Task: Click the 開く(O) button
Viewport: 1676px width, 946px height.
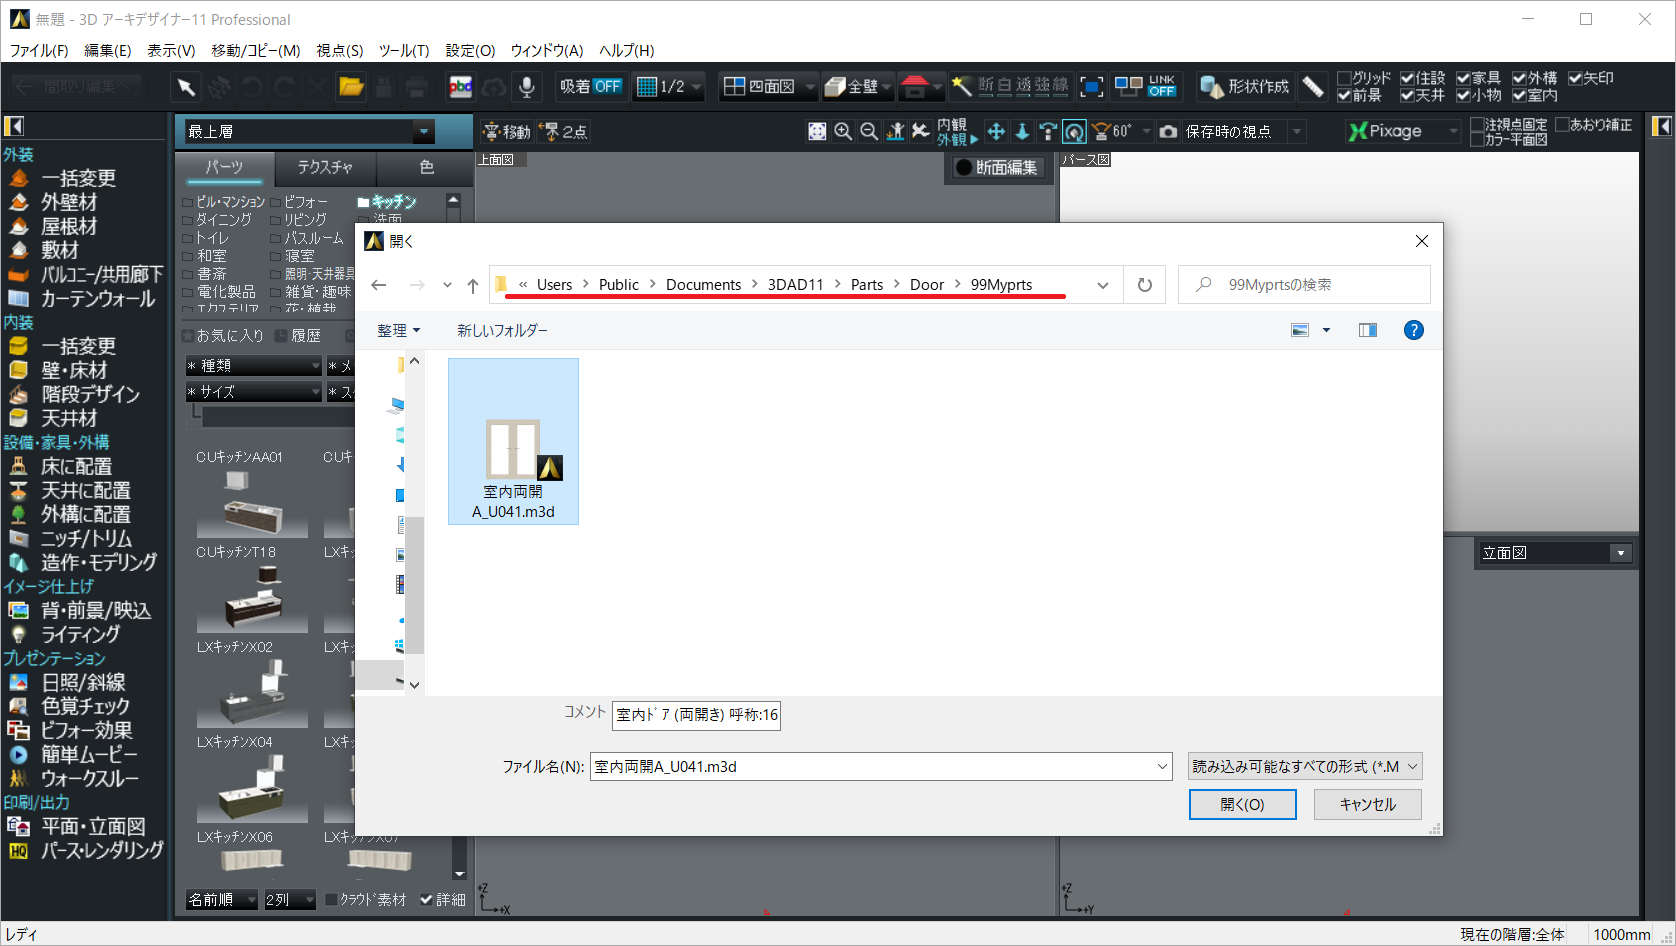Action: click(x=1242, y=804)
